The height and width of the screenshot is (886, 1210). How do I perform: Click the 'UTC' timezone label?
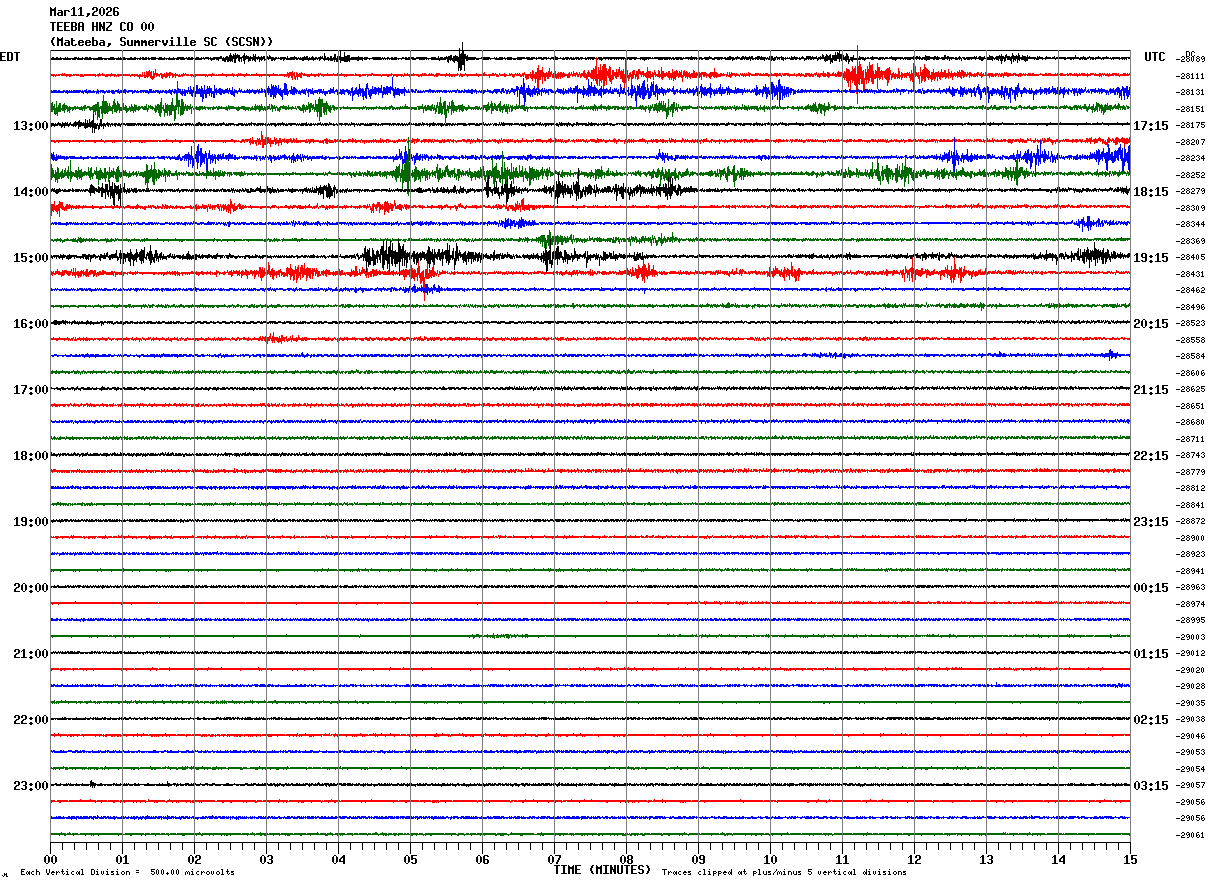pyautogui.click(x=1155, y=57)
